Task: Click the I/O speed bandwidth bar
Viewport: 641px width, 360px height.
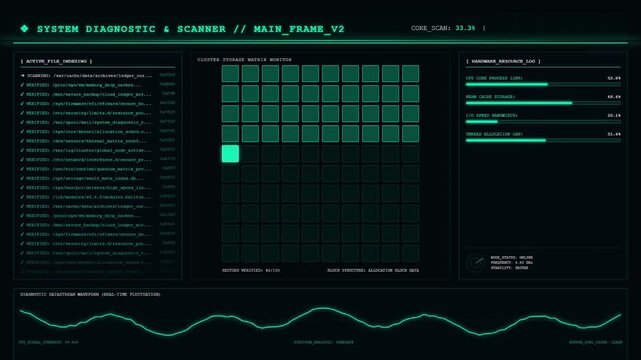Action: point(543,122)
